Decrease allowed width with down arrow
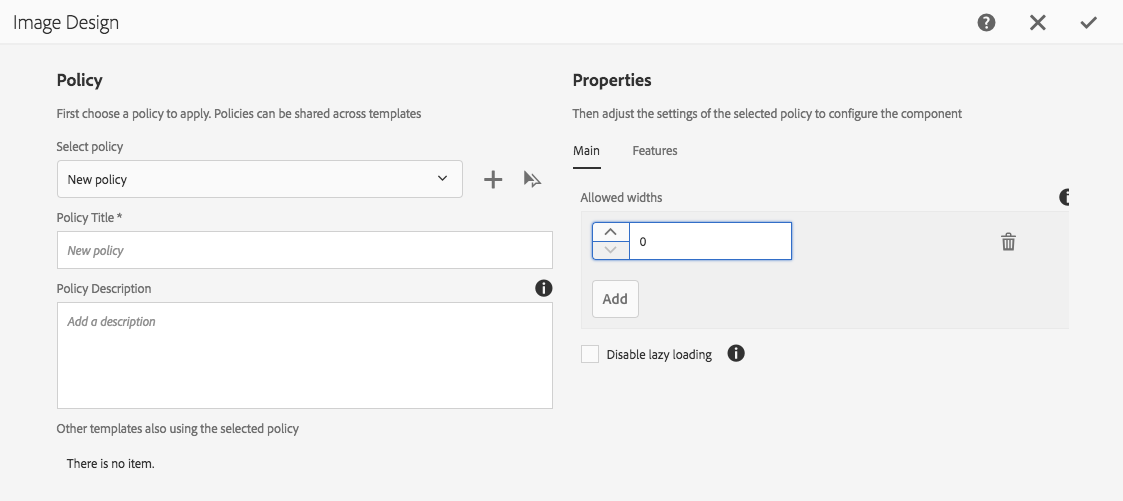 click(611, 250)
